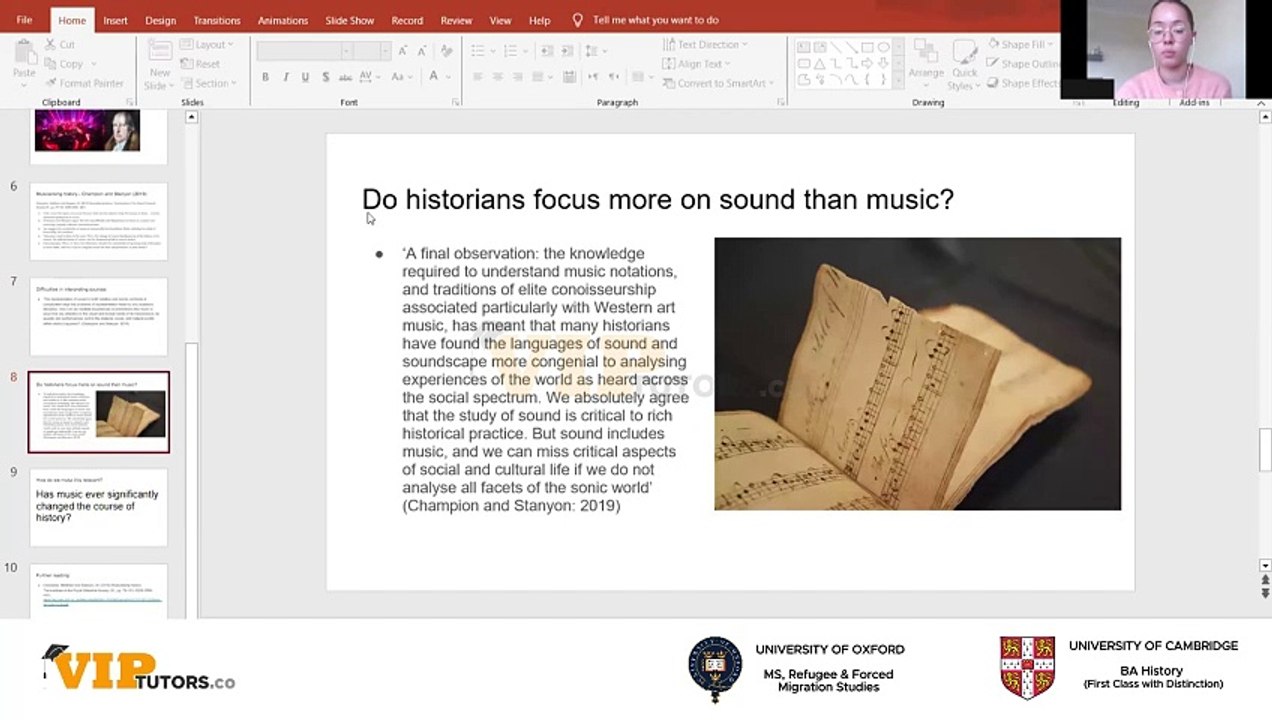This screenshot has width=1272, height=720.
Task: Open the font name combo box
Action: [304, 51]
